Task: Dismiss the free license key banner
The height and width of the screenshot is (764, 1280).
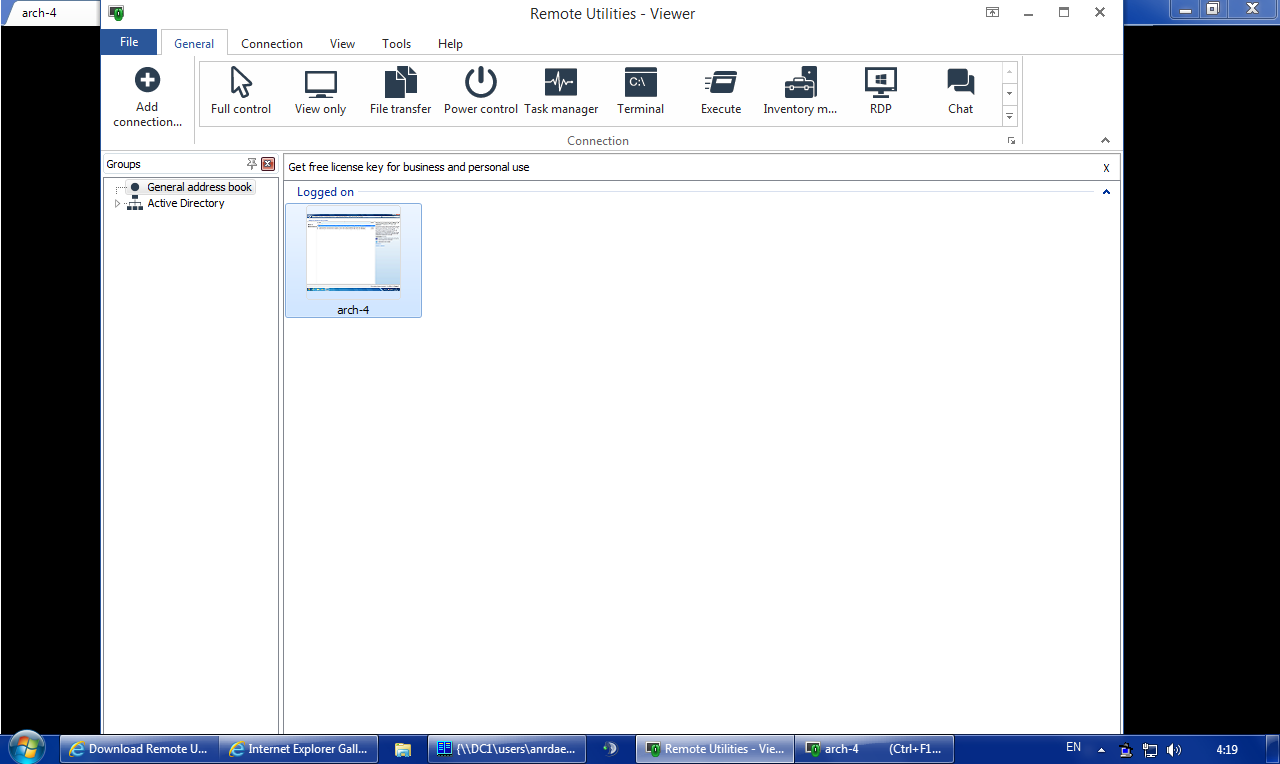Action: pyautogui.click(x=1106, y=168)
